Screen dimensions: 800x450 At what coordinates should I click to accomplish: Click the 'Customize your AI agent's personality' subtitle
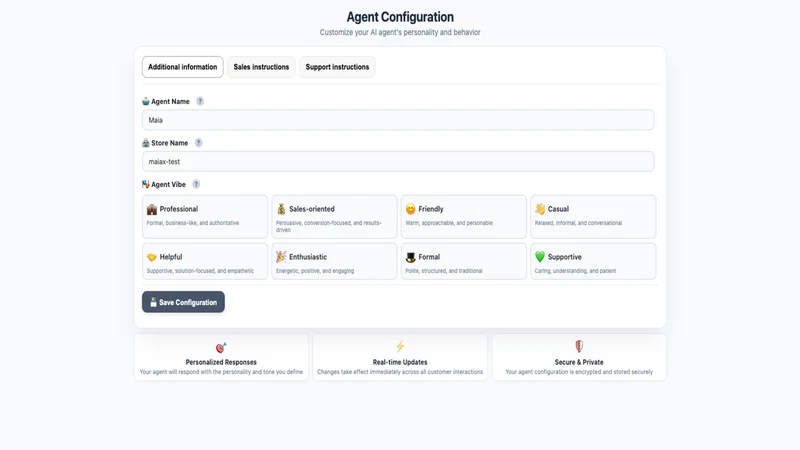pyautogui.click(x=400, y=32)
